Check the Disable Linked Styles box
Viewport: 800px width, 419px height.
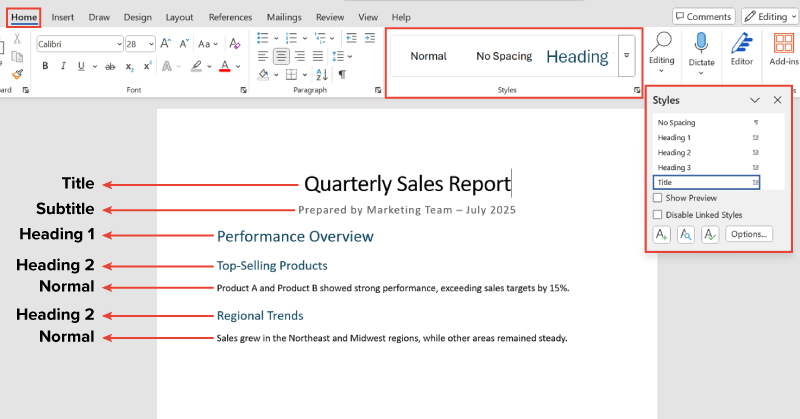657,214
